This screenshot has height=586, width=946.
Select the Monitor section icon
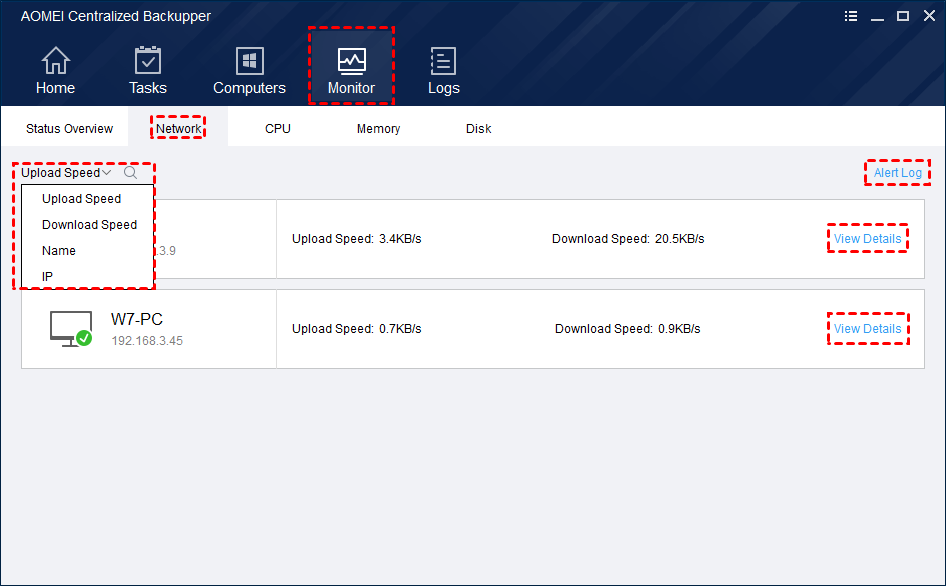(x=351, y=61)
